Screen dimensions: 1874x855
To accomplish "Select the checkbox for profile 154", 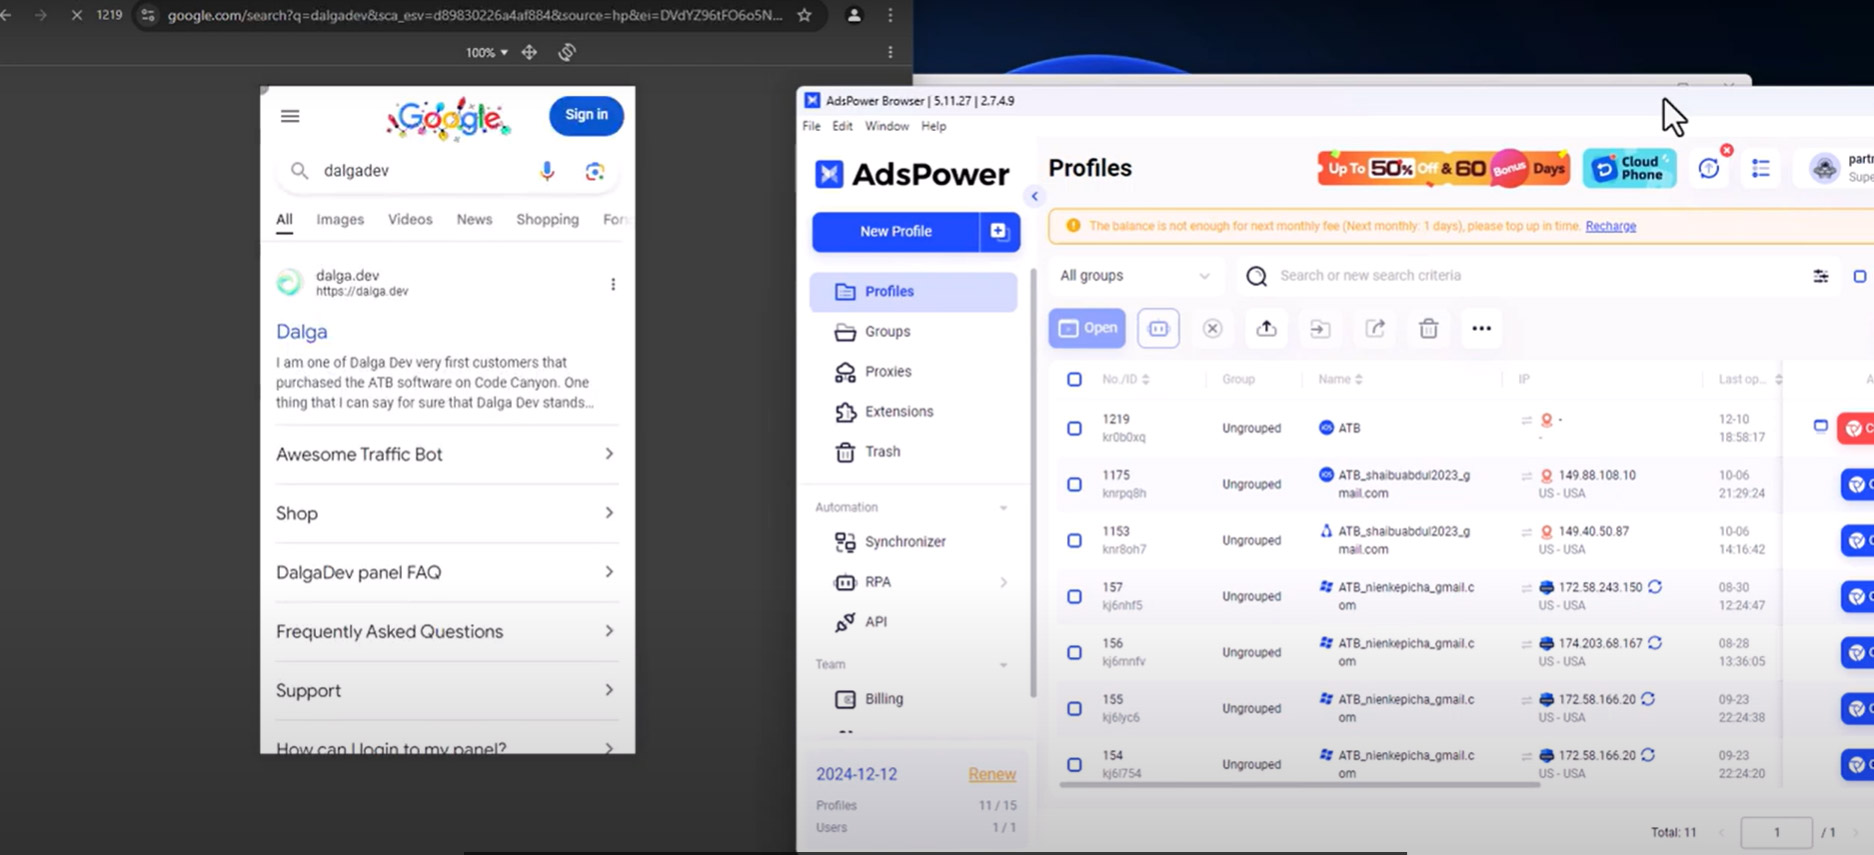I will point(1074,764).
